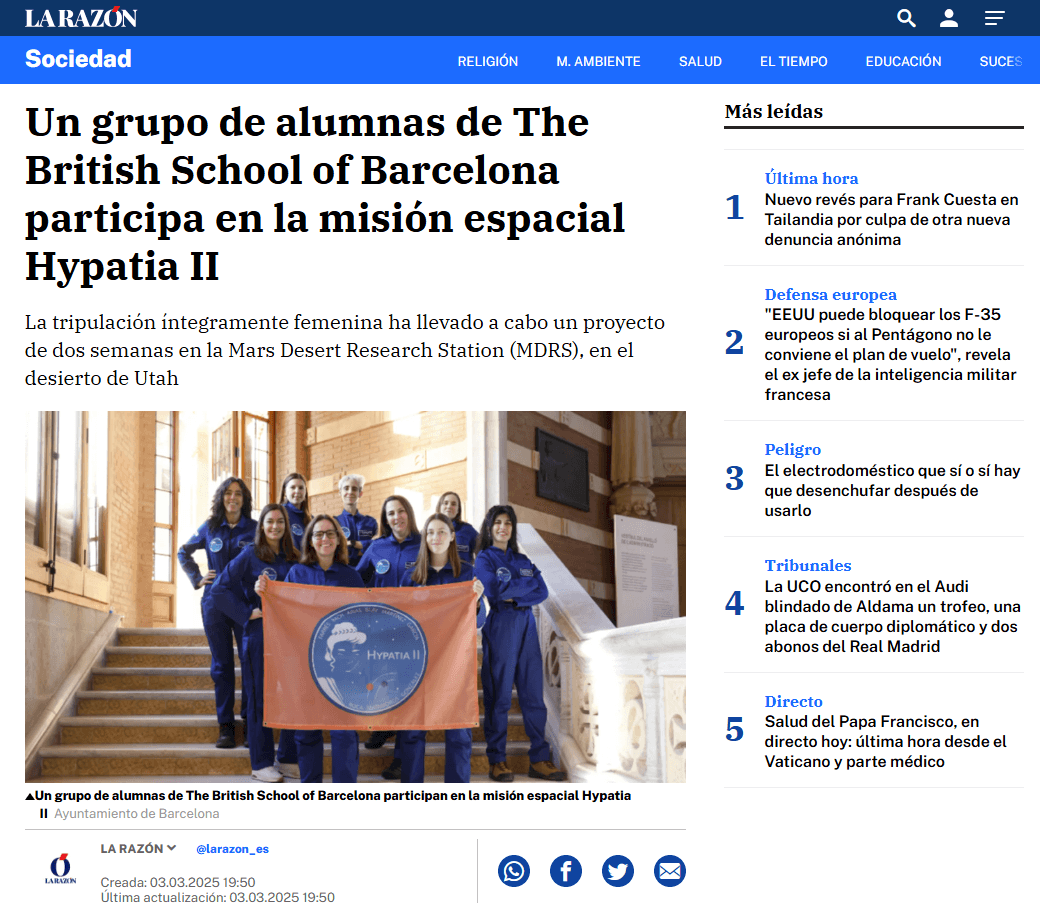The image size is (1040, 910).
Task: Read Frank Cuesta Tailandia article
Action: click(x=891, y=220)
